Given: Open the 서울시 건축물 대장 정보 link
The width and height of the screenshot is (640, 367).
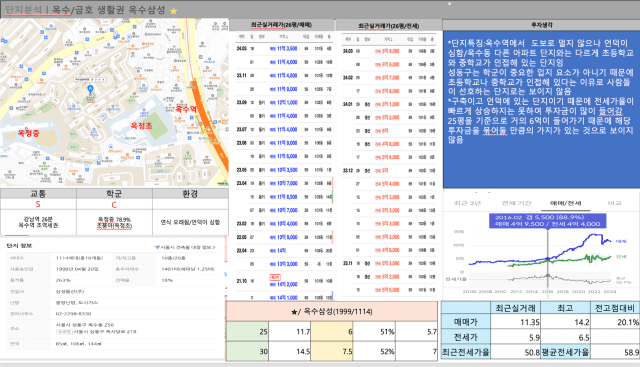Looking at the screenshot, I should (185, 247).
